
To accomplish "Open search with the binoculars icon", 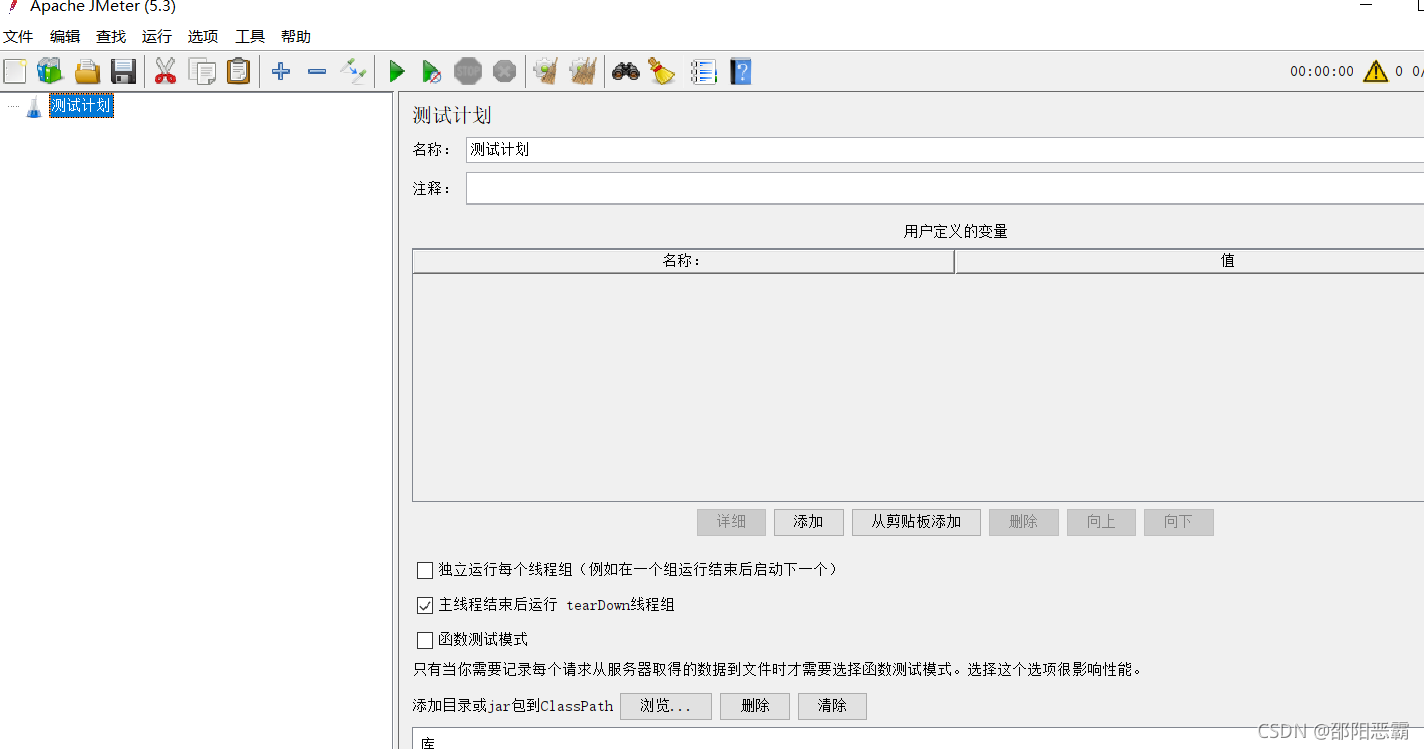I will pyautogui.click(x=626, y=71).
